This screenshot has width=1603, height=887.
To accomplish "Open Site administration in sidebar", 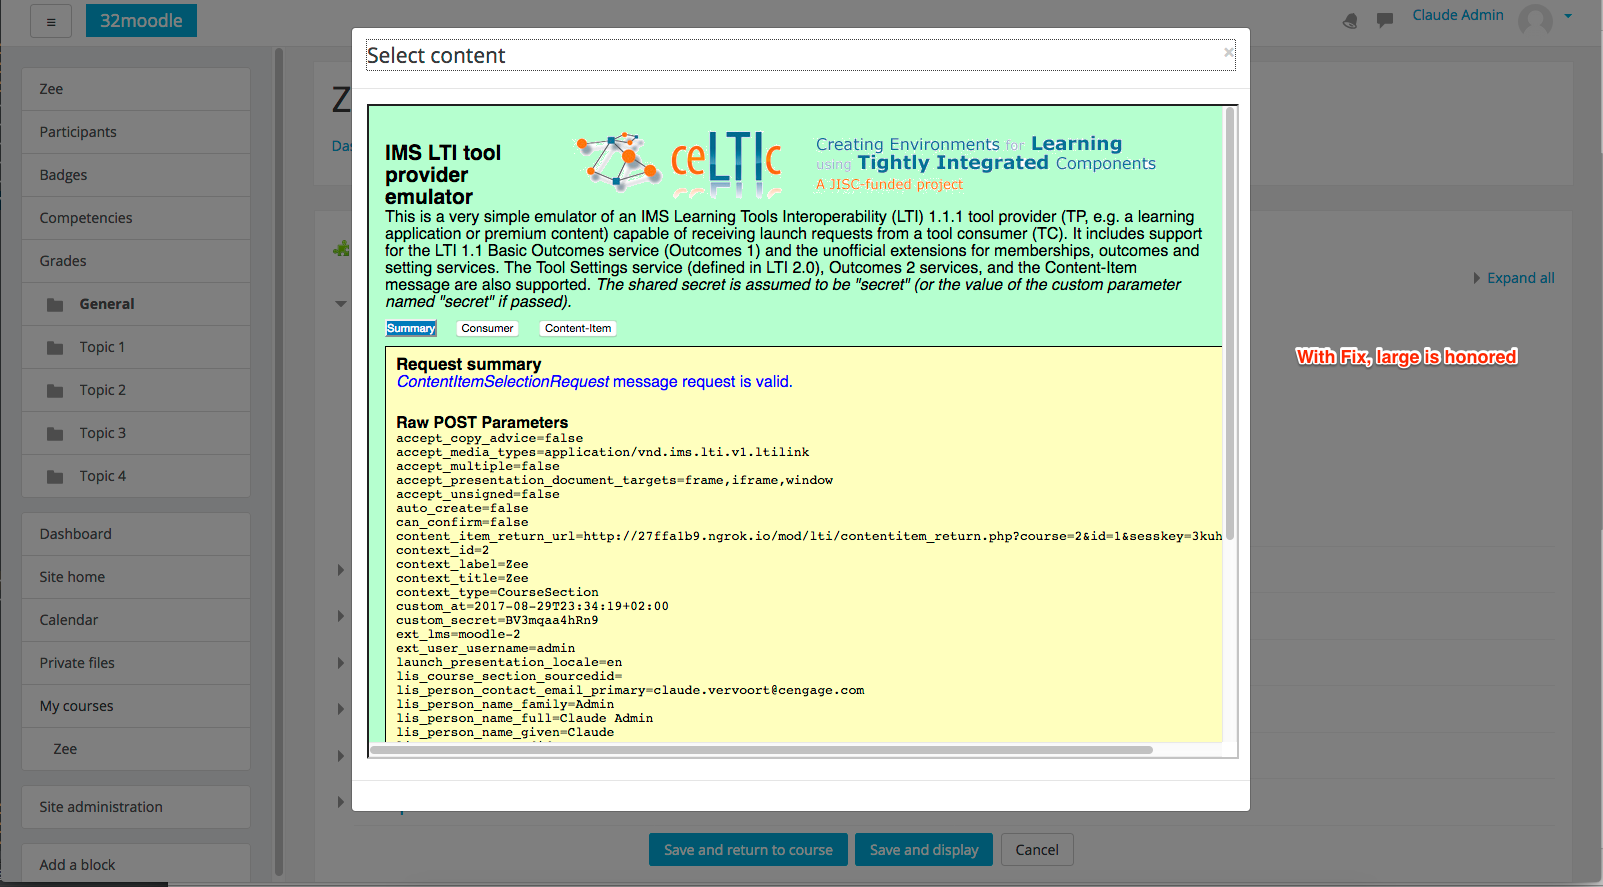I will pyautogui.click(x=136, y=807).
